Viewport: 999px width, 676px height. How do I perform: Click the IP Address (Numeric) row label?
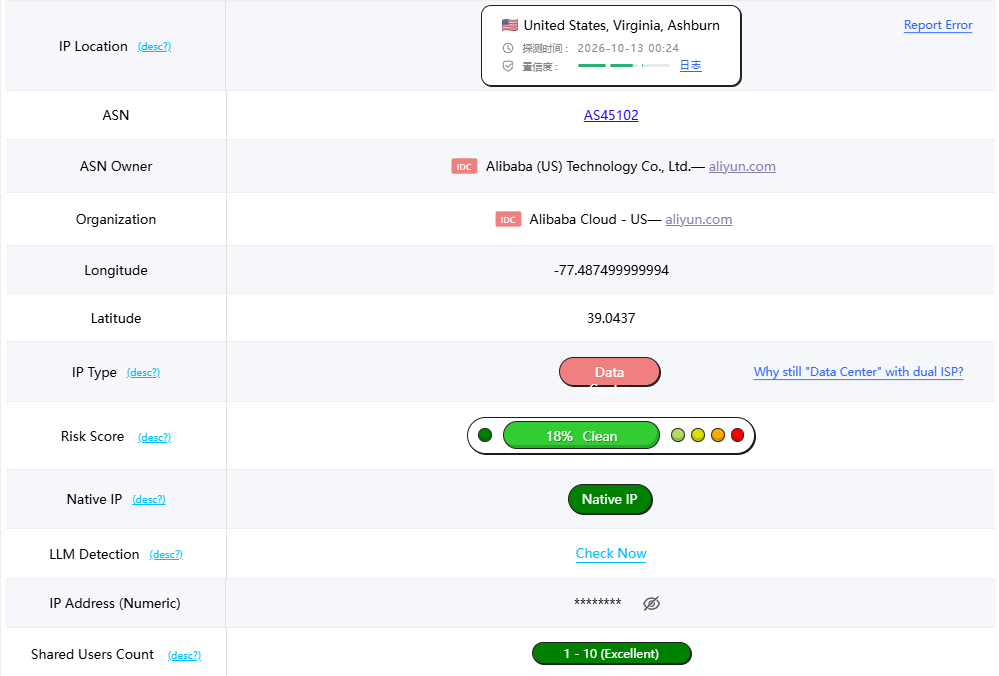coord(115,603)
